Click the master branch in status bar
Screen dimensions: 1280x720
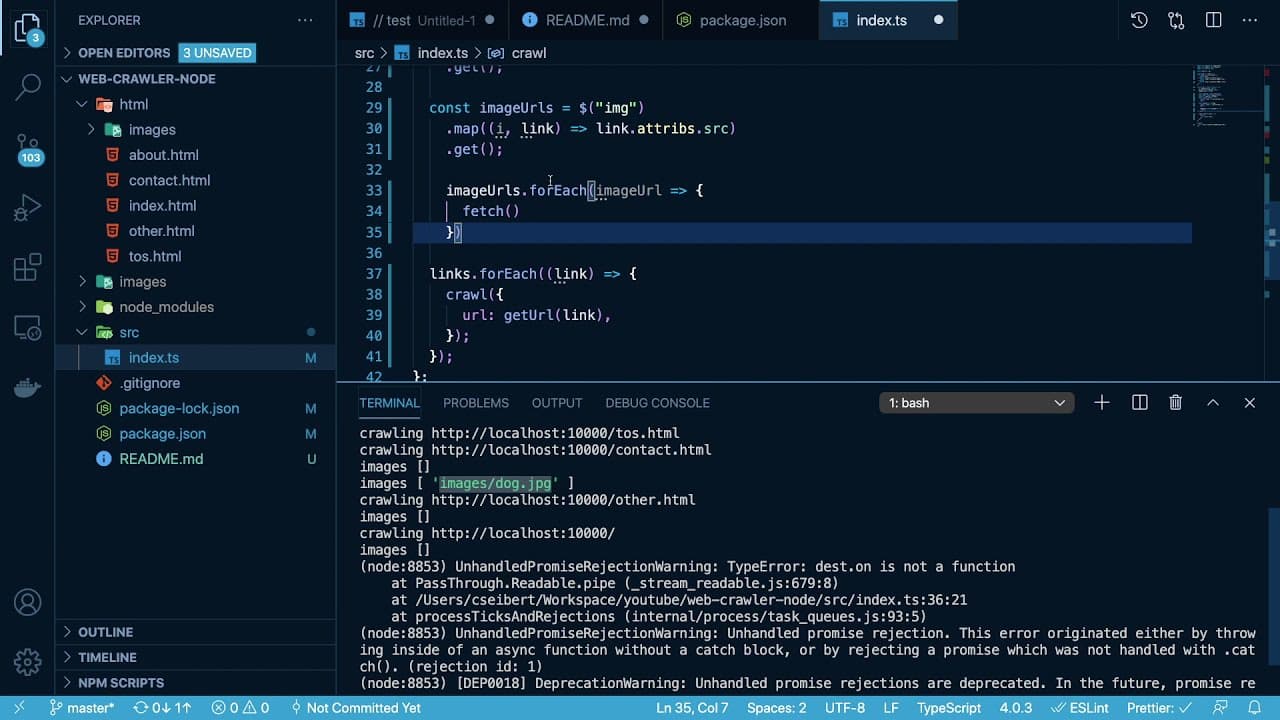point(82,708)
